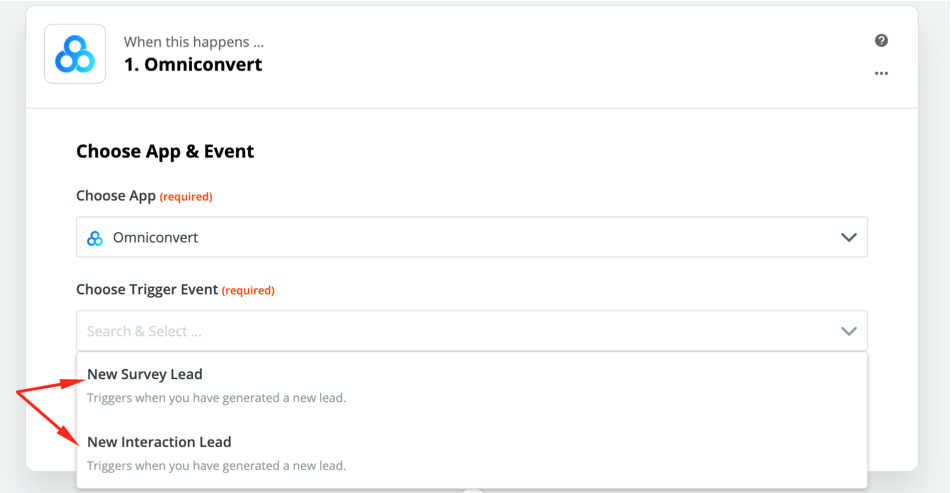The image size is (951, 493).
Task: Collapse the Choose Trigger Event dropdown arrow
Action: pyautogui.click(x=849, y=331)
